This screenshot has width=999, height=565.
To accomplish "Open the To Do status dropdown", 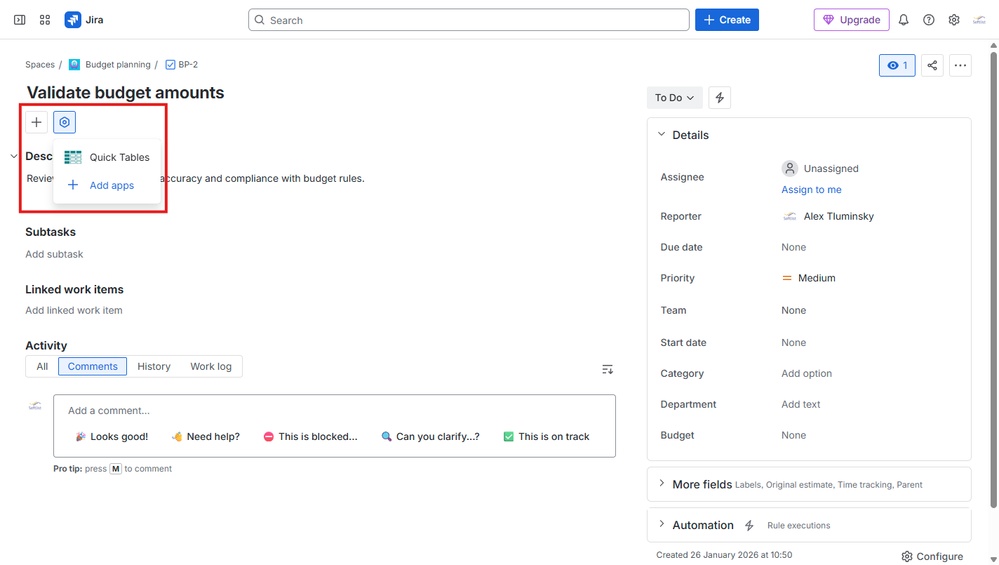I will pos(674,97).
